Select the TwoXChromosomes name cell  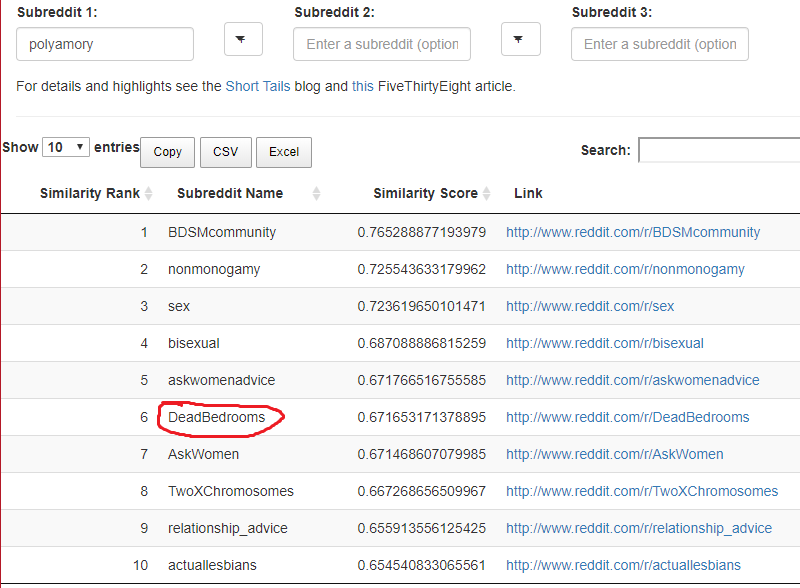tap(231, 491)
